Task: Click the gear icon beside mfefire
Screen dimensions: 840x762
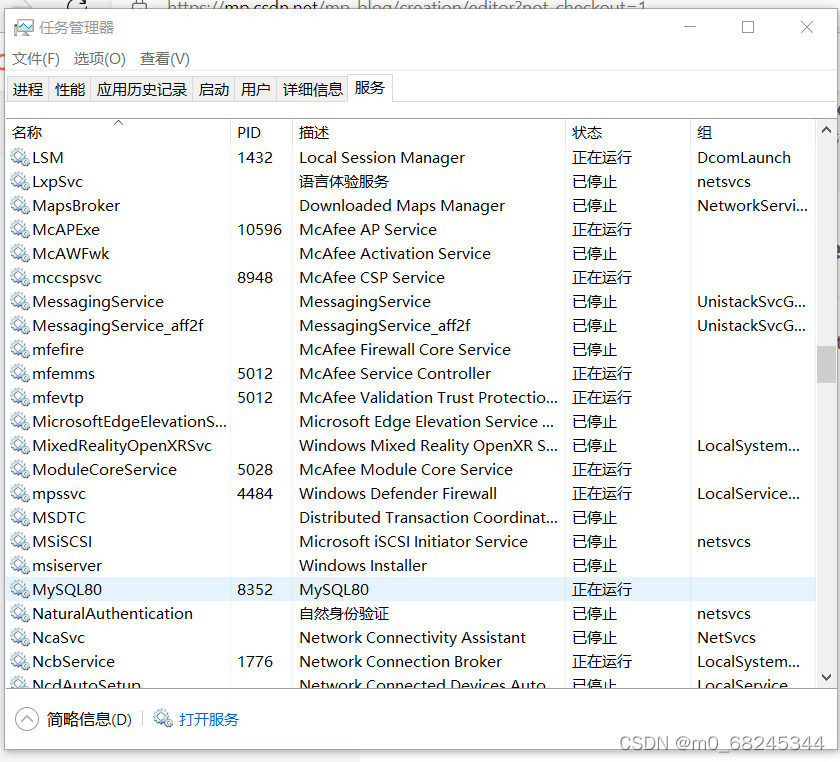Action: (x=20, y=349)
